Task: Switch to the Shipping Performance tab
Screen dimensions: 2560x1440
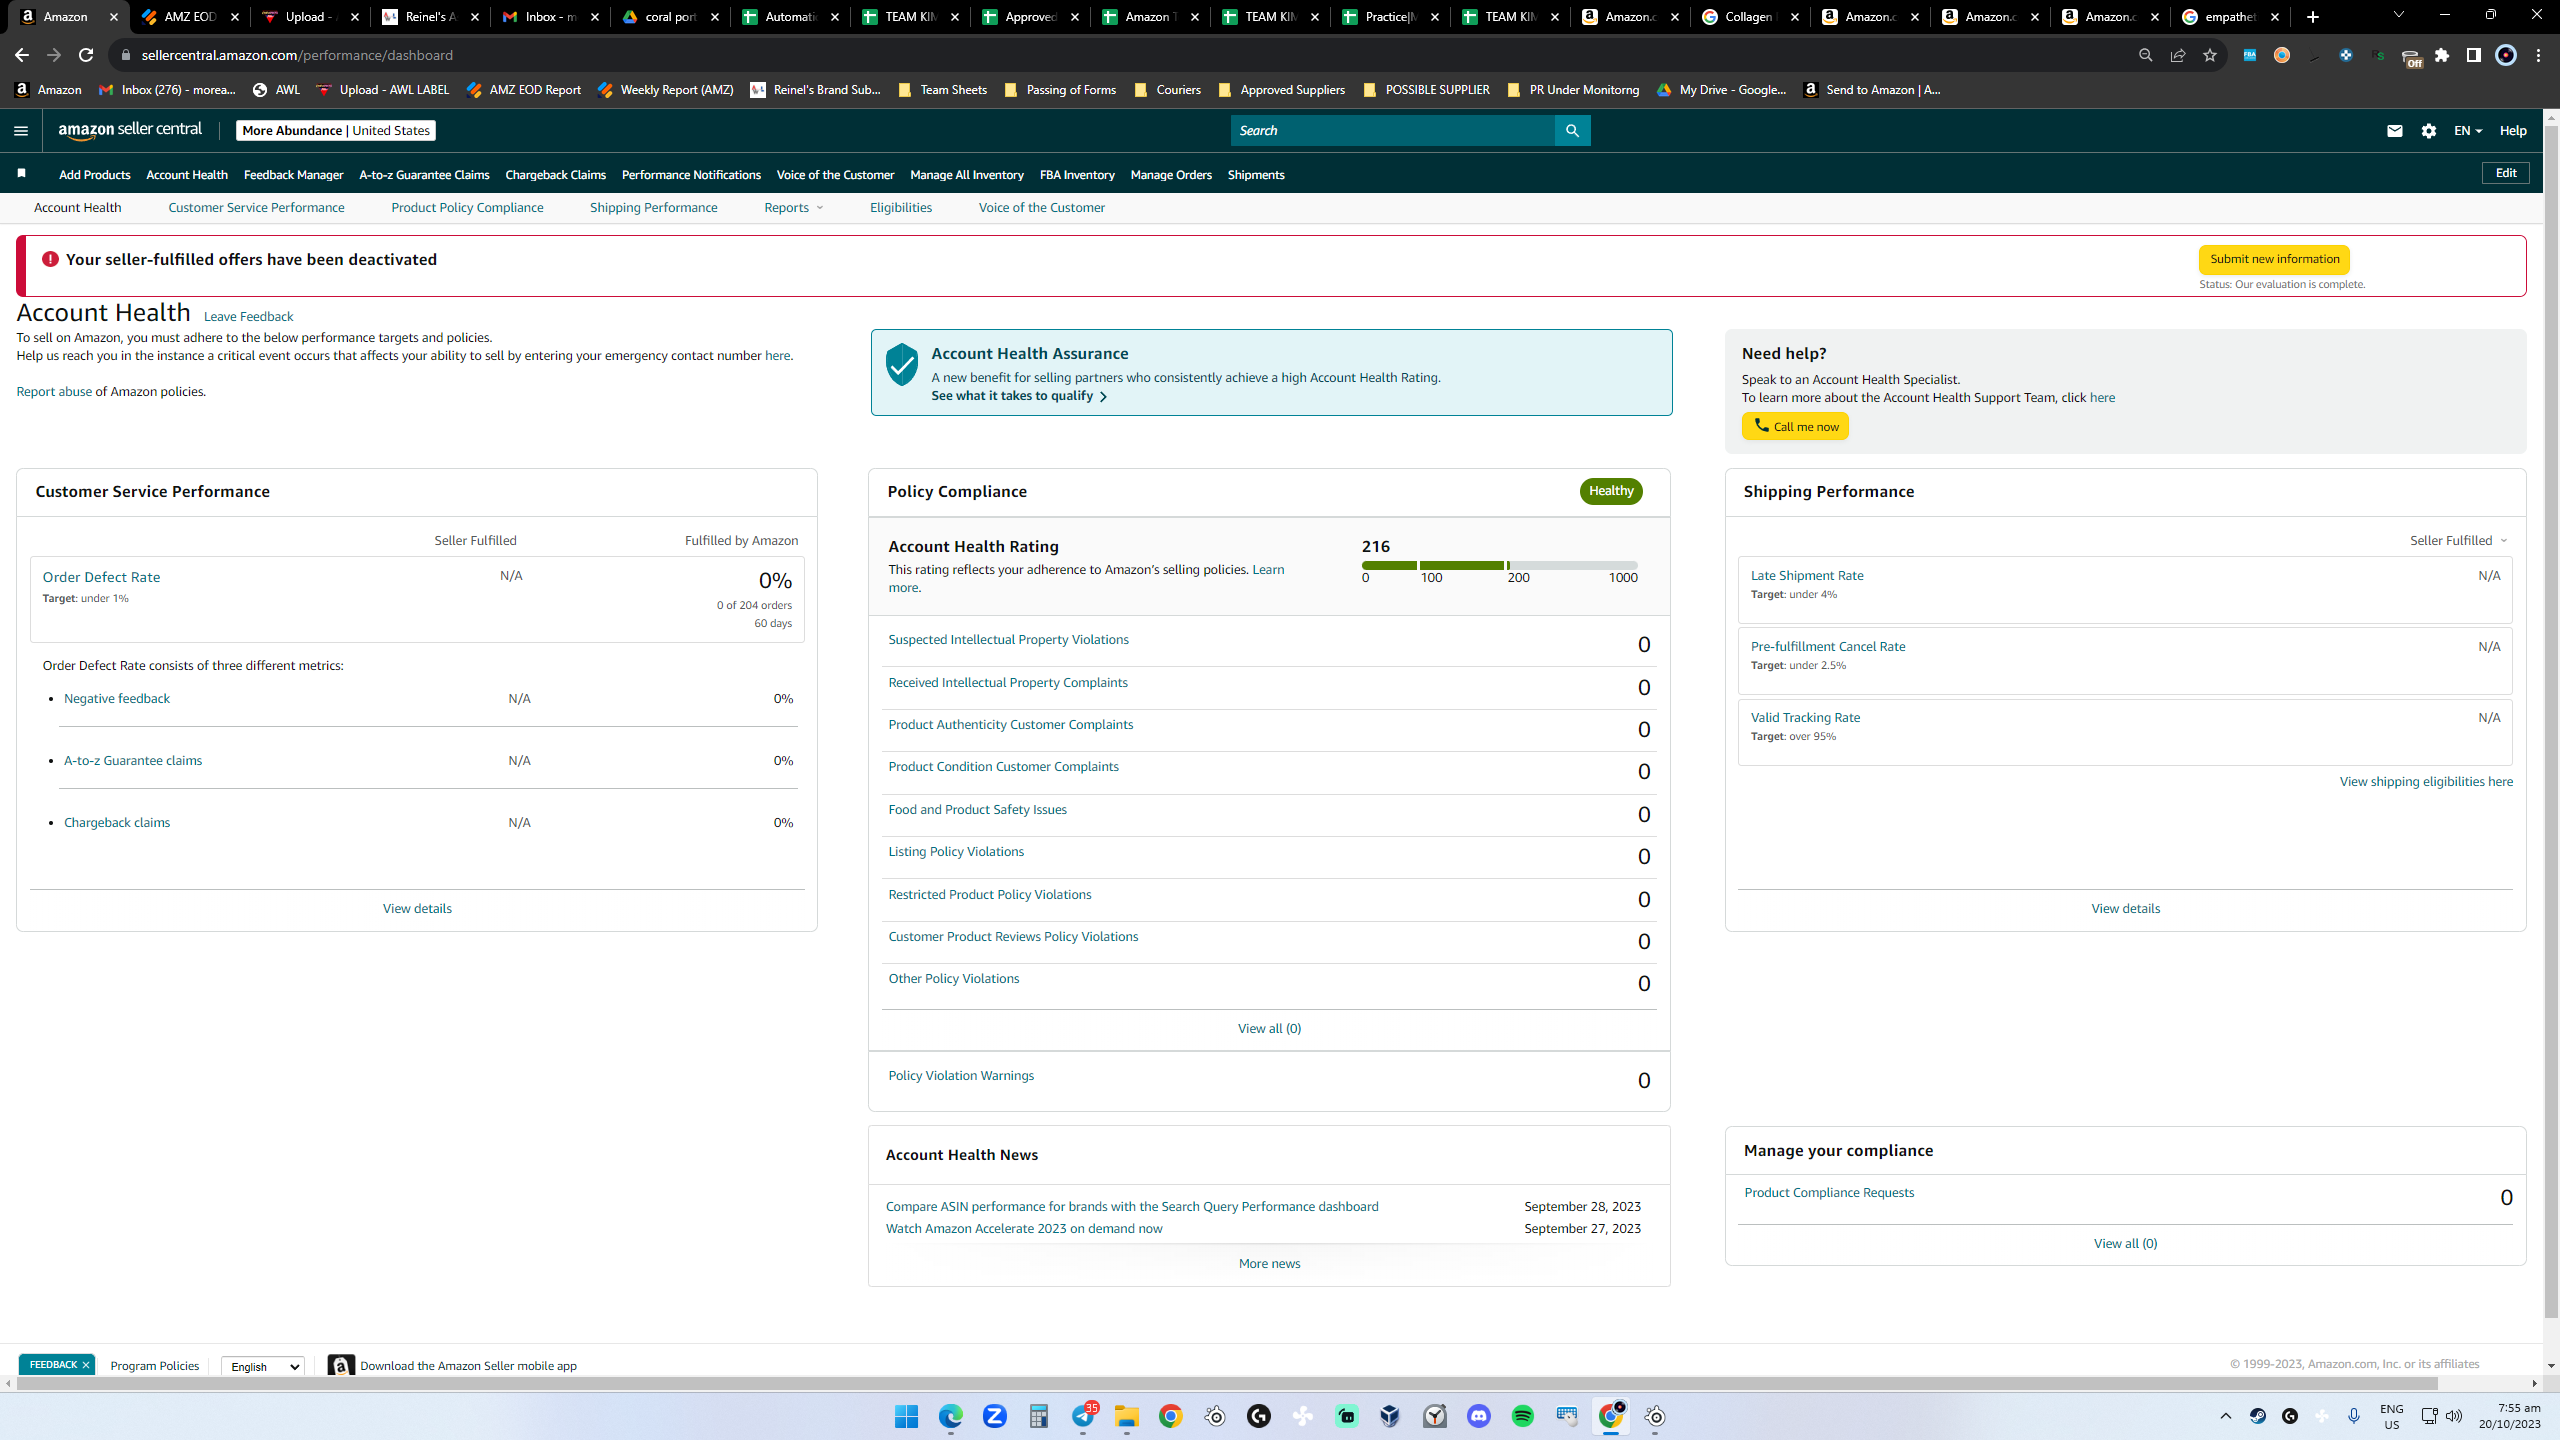Action: [653, 207]
